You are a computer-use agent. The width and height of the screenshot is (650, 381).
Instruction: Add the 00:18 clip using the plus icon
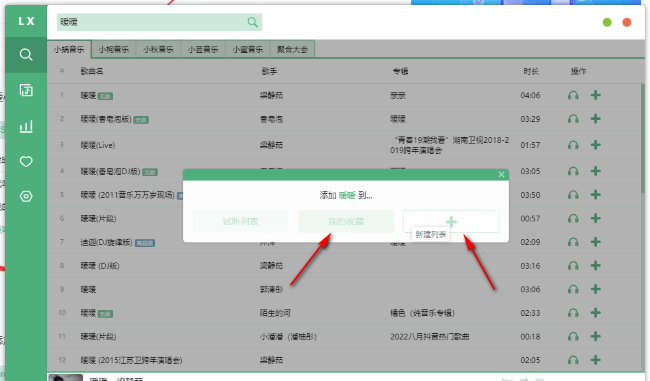596,336
